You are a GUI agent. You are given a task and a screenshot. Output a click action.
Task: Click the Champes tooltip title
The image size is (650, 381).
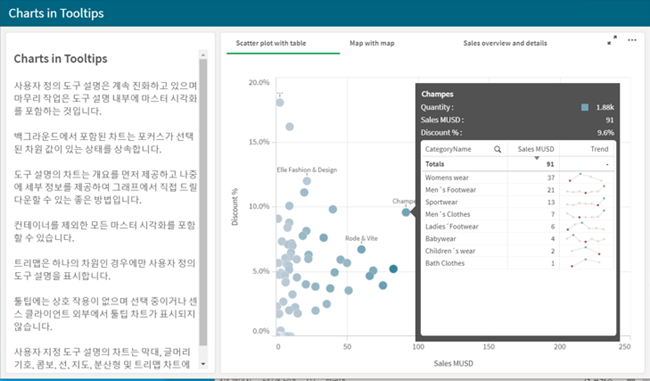coord(437,94)
